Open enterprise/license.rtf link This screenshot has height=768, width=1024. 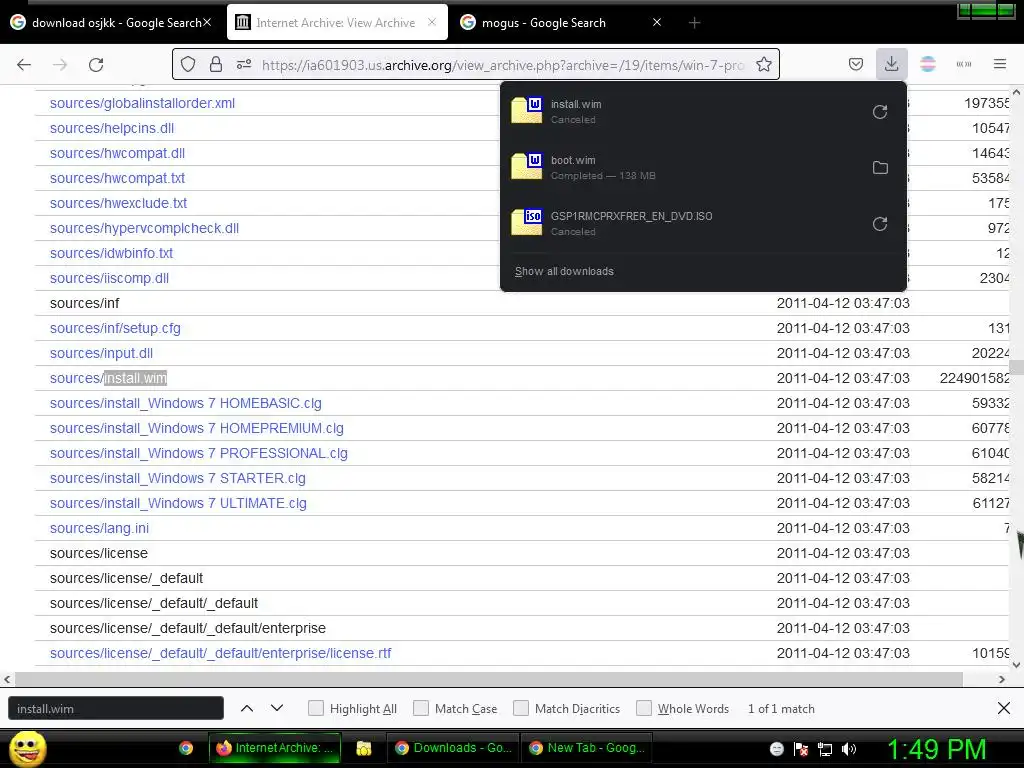pyautogui.click(x=221, y=653)
